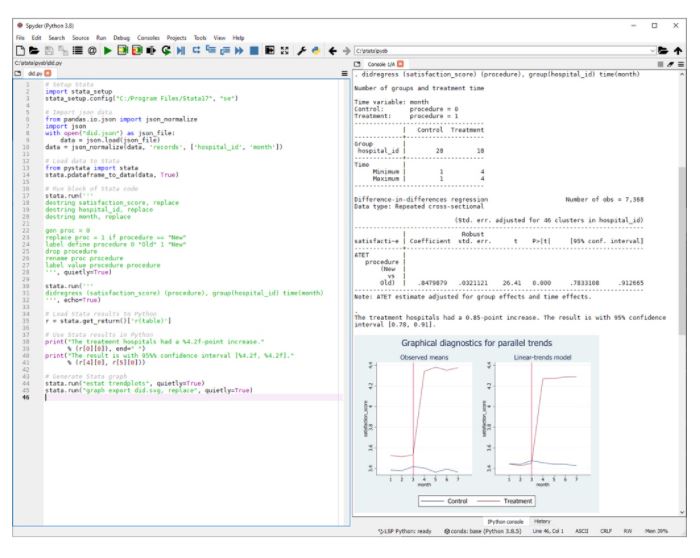Stop debugging with the blue square icon

[x=254, y=50]
